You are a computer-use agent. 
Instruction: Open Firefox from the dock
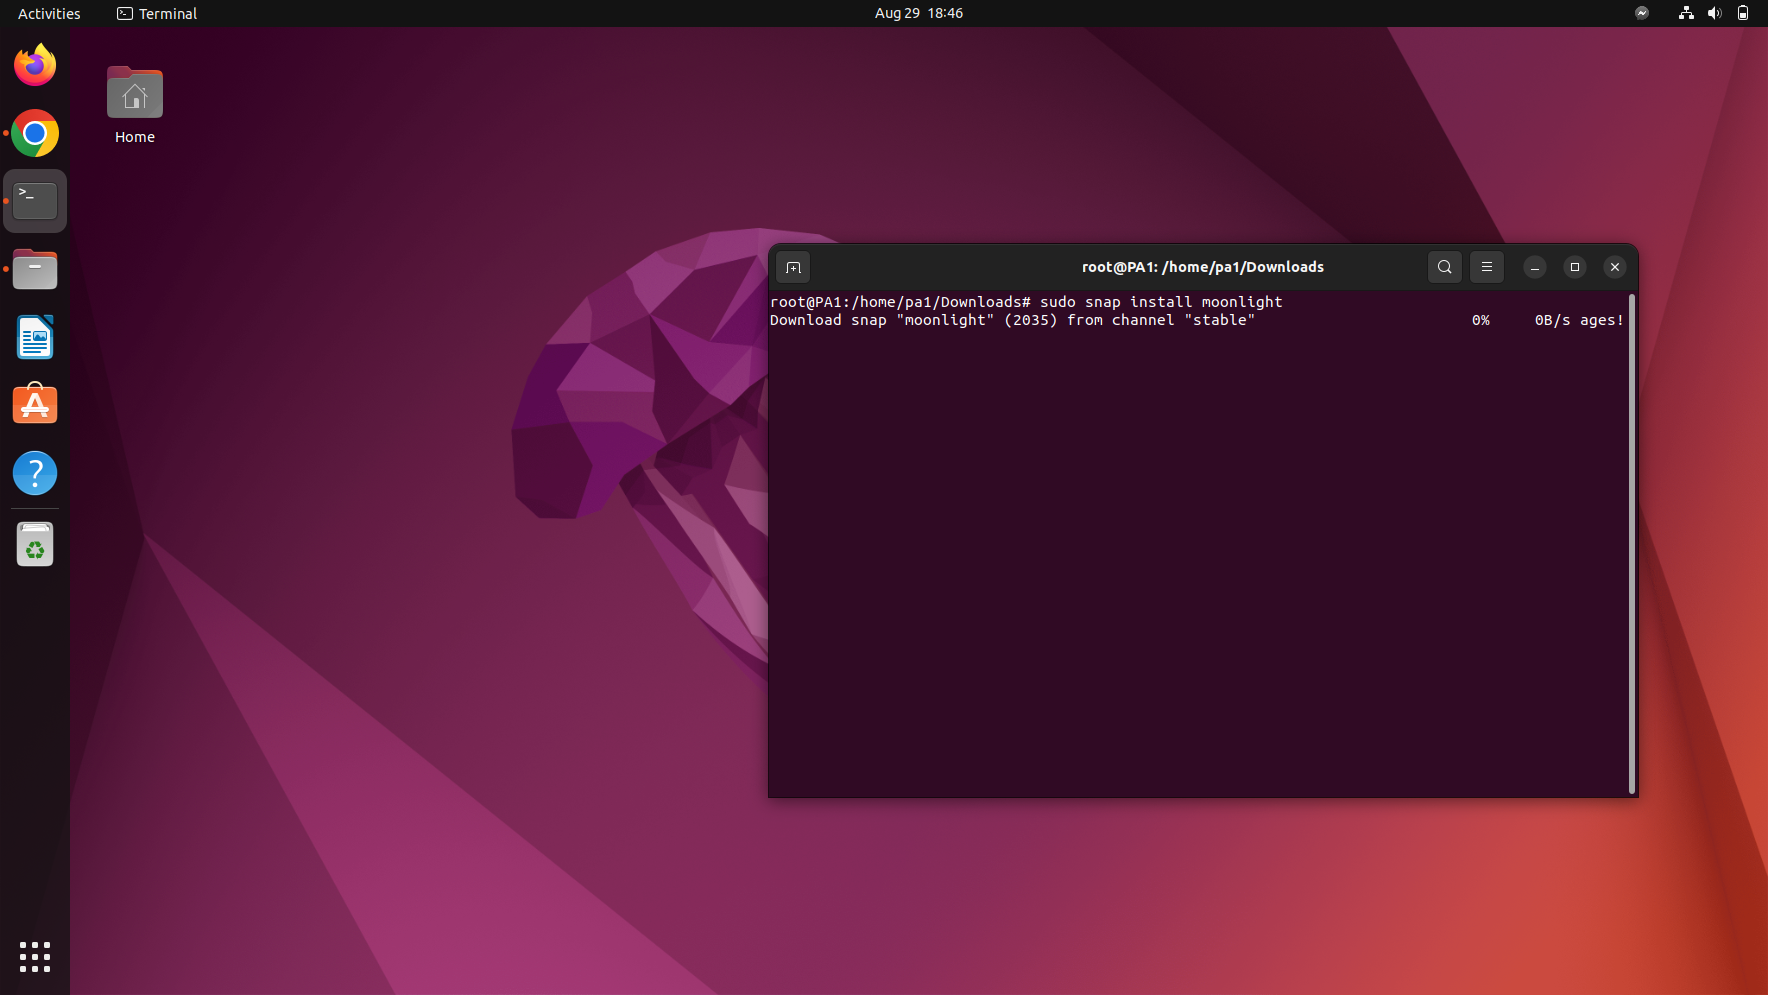pos(35,64)
